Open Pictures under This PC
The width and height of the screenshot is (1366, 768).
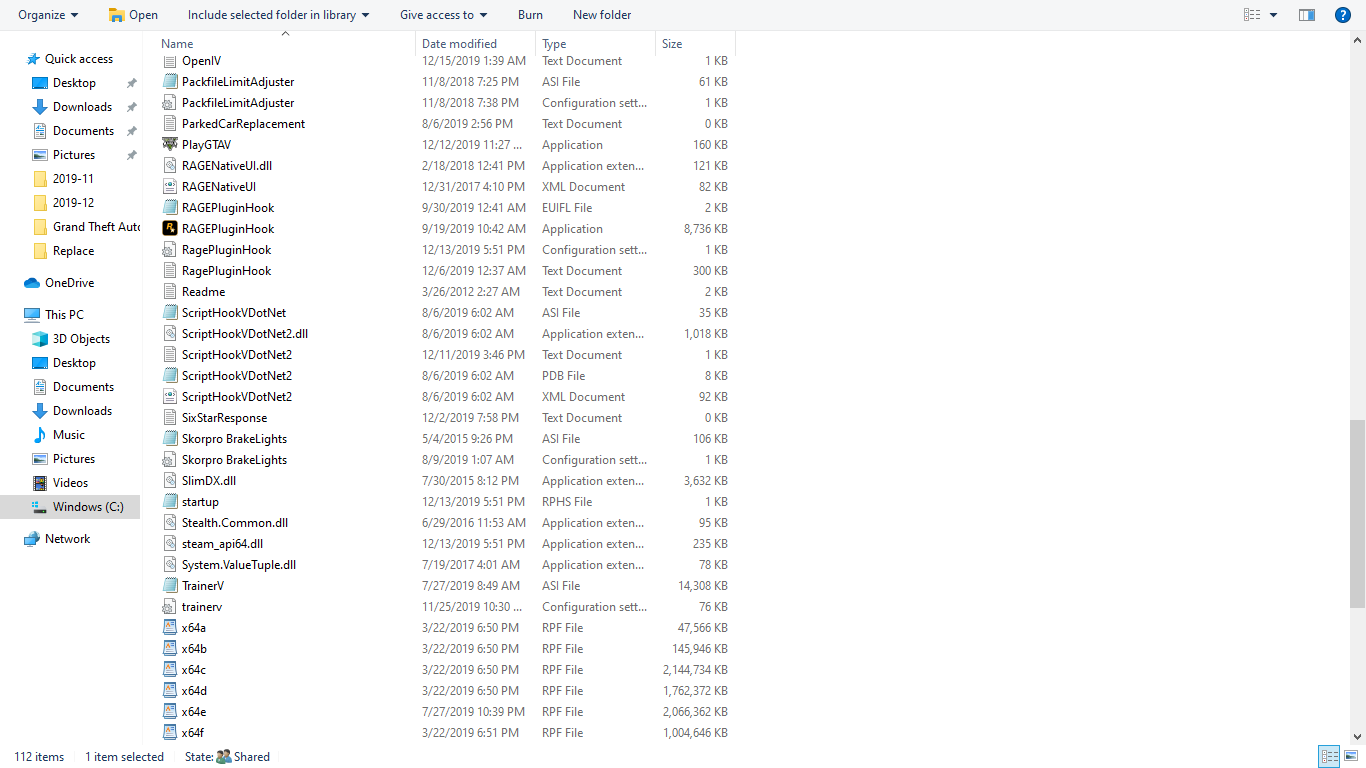point(74,459)
